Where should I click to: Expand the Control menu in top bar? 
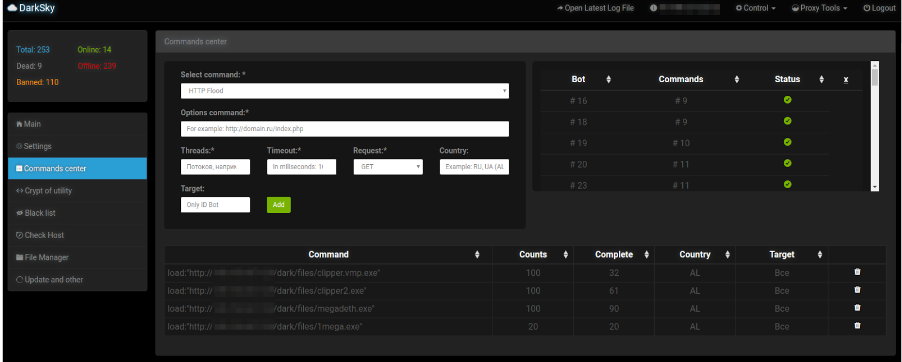point(755,9)
